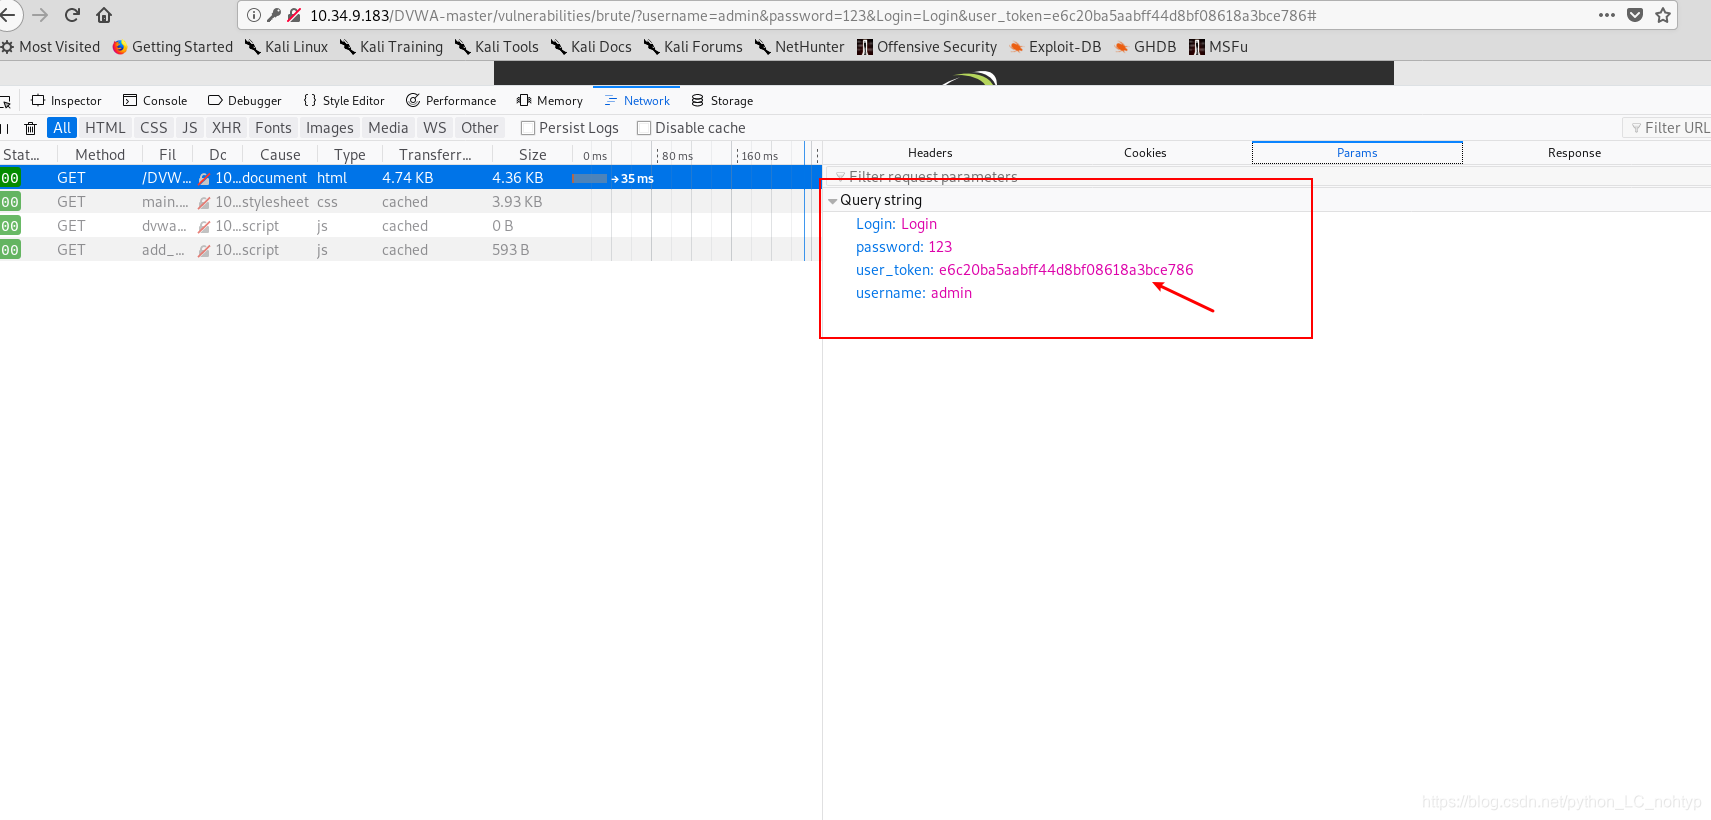The height and width of the screenshot is (820, 1711).
Task: Pick an element from the page
Action: coord(5,101)
